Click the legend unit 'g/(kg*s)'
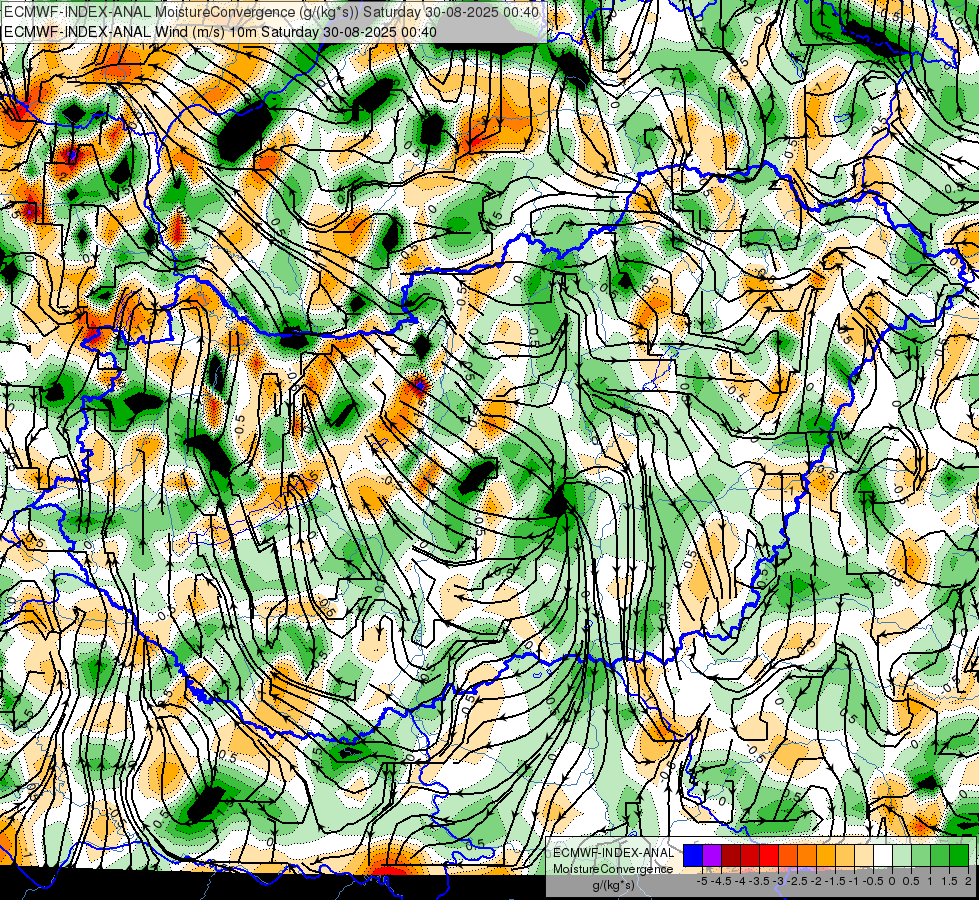 (613, 885)
